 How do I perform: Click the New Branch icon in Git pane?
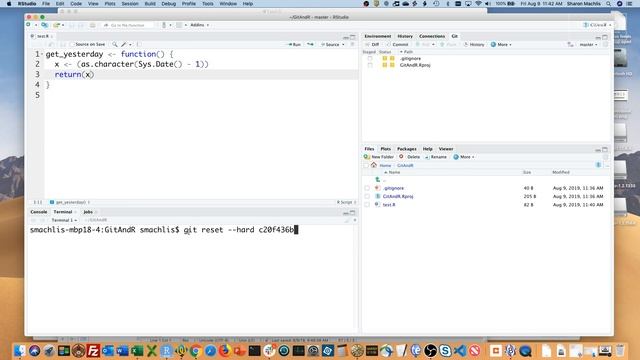[x=571, y=44]
